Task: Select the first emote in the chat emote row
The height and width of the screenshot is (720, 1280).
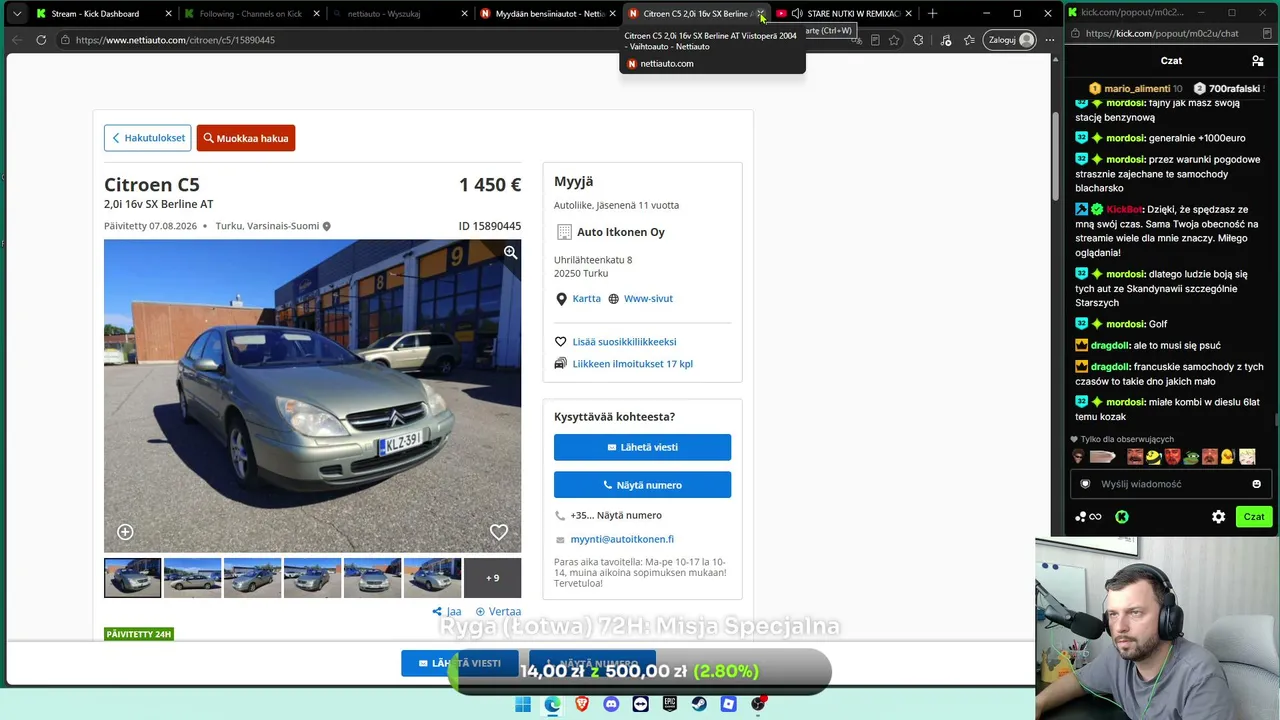Action: tap(1078, 457)
